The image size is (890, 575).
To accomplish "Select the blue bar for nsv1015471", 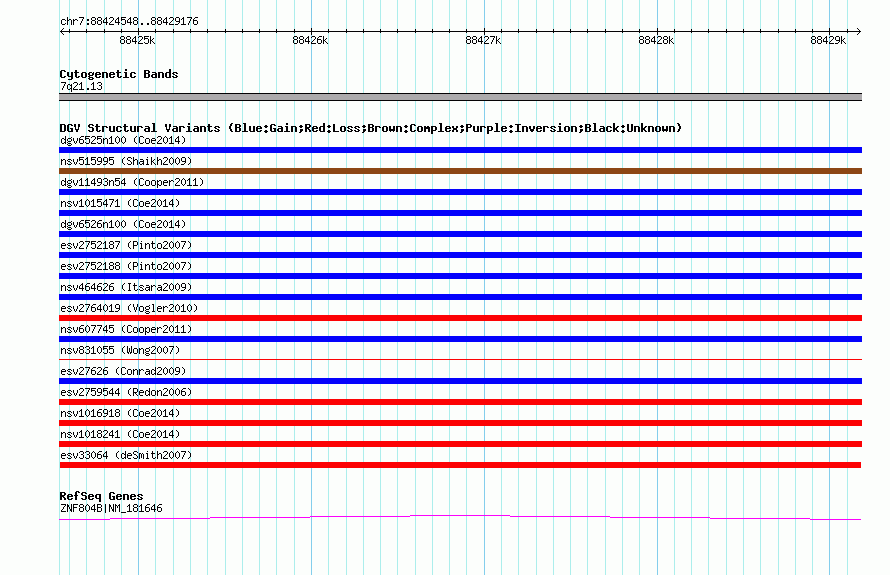I will click(460, 213).
